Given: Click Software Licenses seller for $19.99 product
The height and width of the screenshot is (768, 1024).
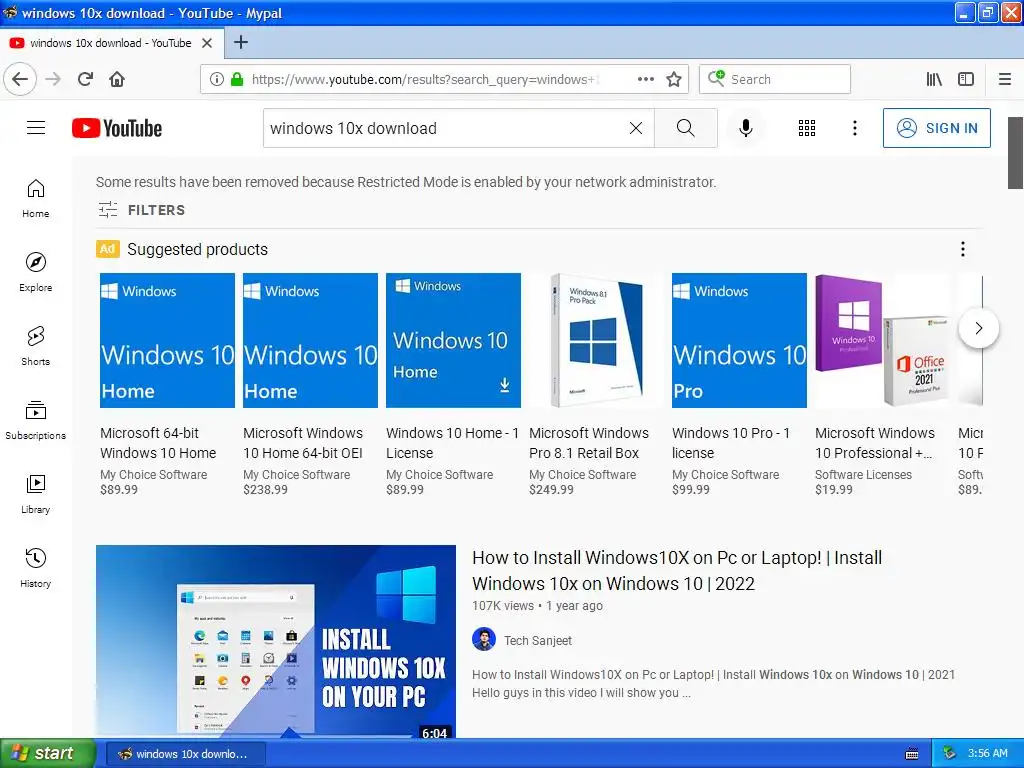Looking at the screenshot, I should 863,475.
